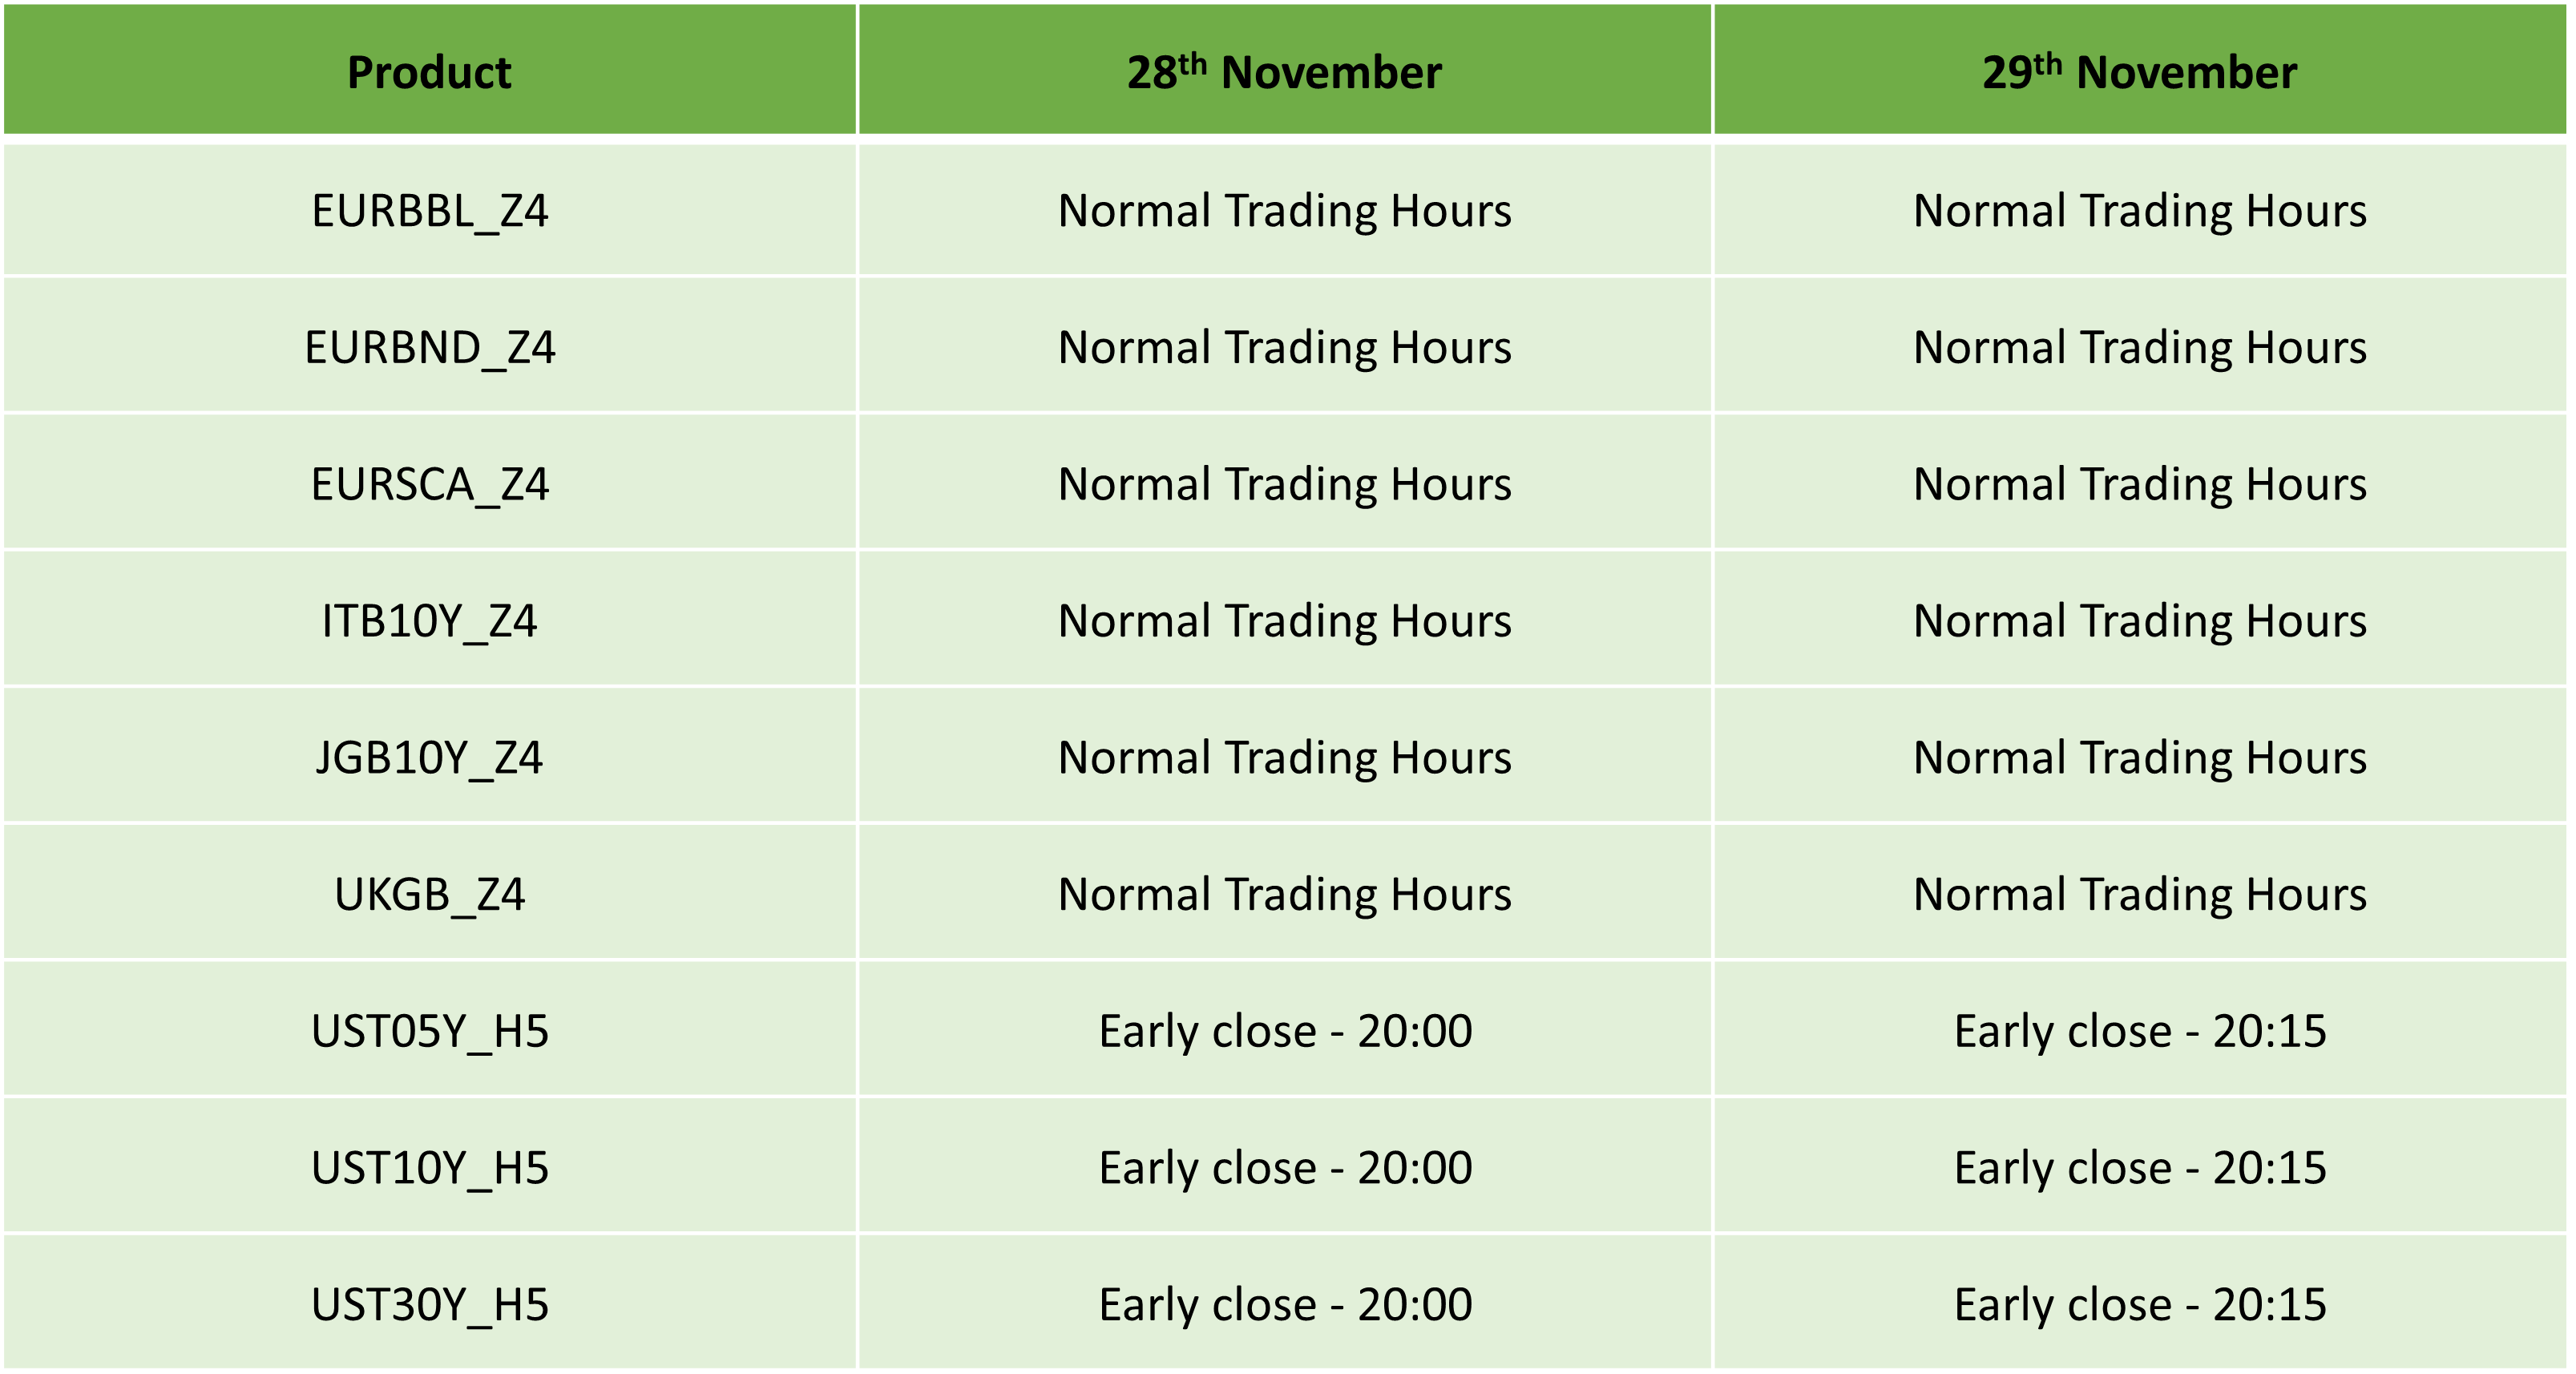This screenshot has width=2576, height=1374.
Task: Select UST30Y_H5 early close 20:15 cell
Action: 2140,1304
